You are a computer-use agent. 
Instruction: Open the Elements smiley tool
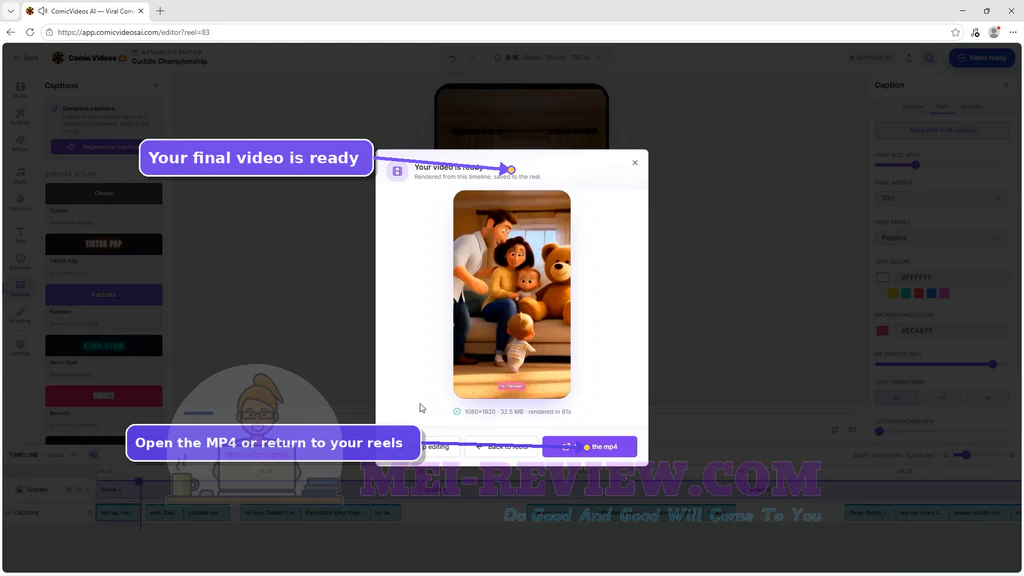point(20,261)
